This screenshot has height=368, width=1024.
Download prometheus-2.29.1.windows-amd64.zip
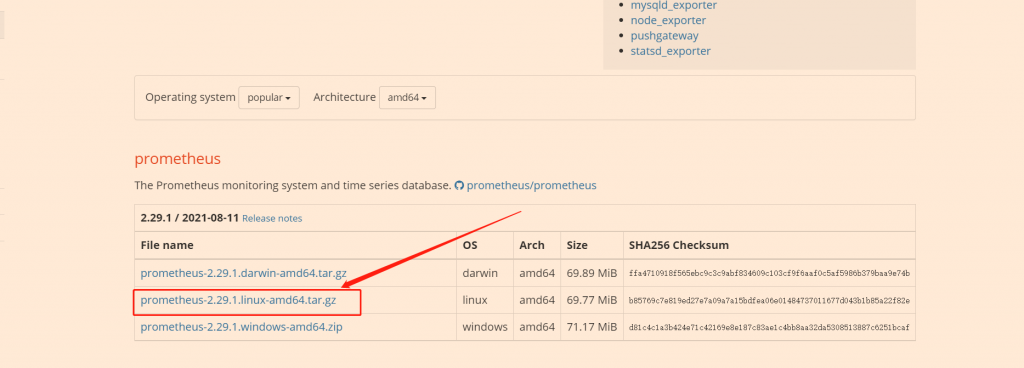pos(242,327)
